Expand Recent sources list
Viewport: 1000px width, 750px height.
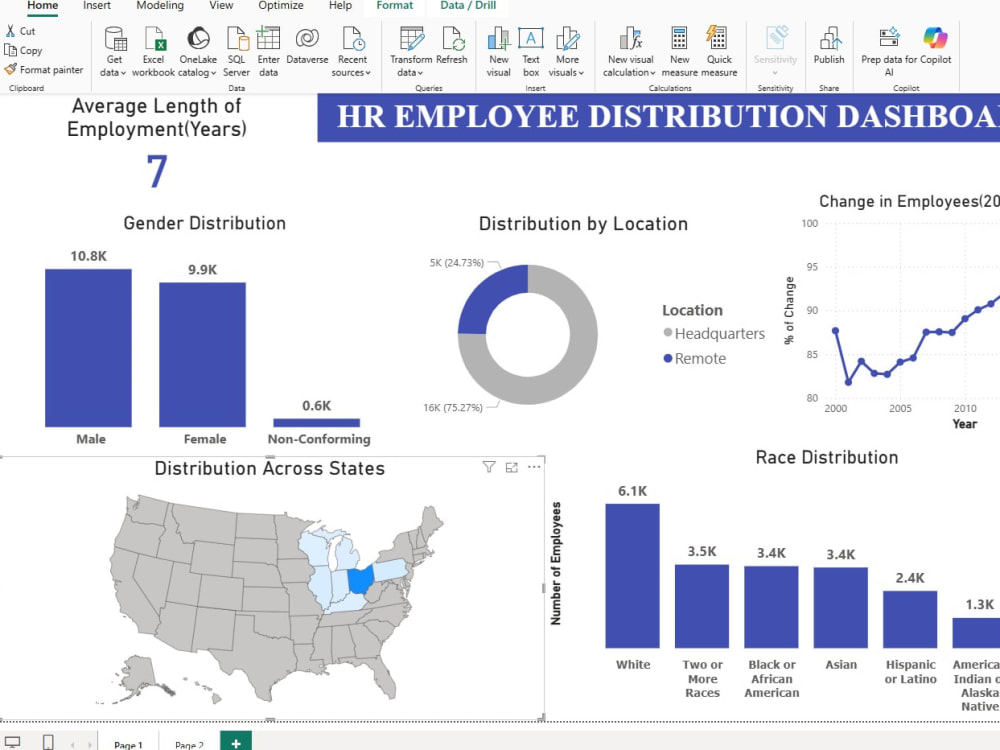coord(352,52)
